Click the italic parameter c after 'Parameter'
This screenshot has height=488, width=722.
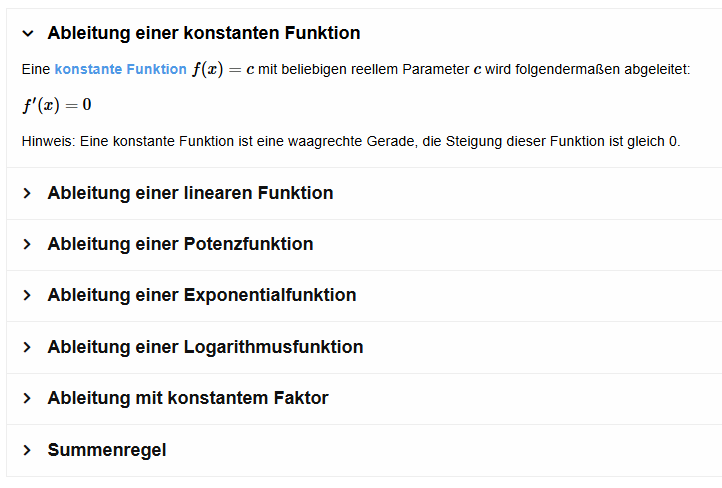click(476, 70)
